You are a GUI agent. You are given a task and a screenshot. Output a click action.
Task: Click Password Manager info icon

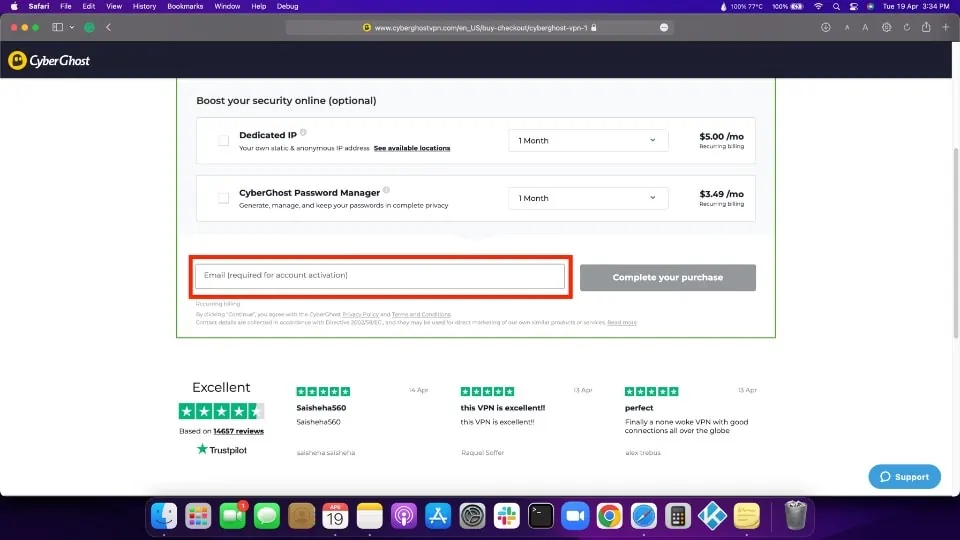[386, 190]
